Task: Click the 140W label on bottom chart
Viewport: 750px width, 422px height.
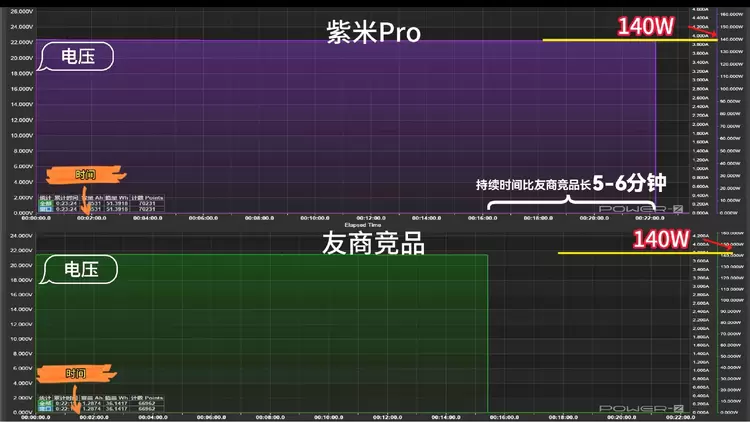Action: [x=660, y=240]
